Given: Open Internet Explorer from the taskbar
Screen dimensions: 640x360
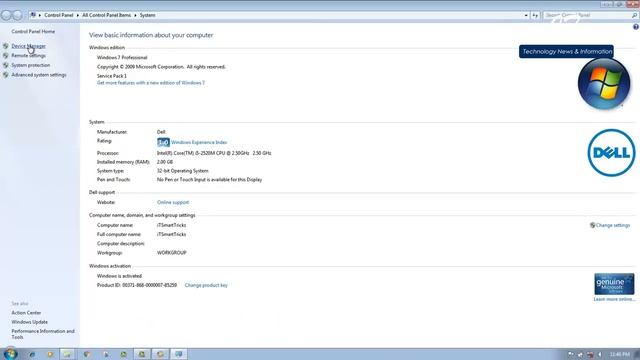Looking at the screenshot, I should pyautogui.click(x=32, y=354).
